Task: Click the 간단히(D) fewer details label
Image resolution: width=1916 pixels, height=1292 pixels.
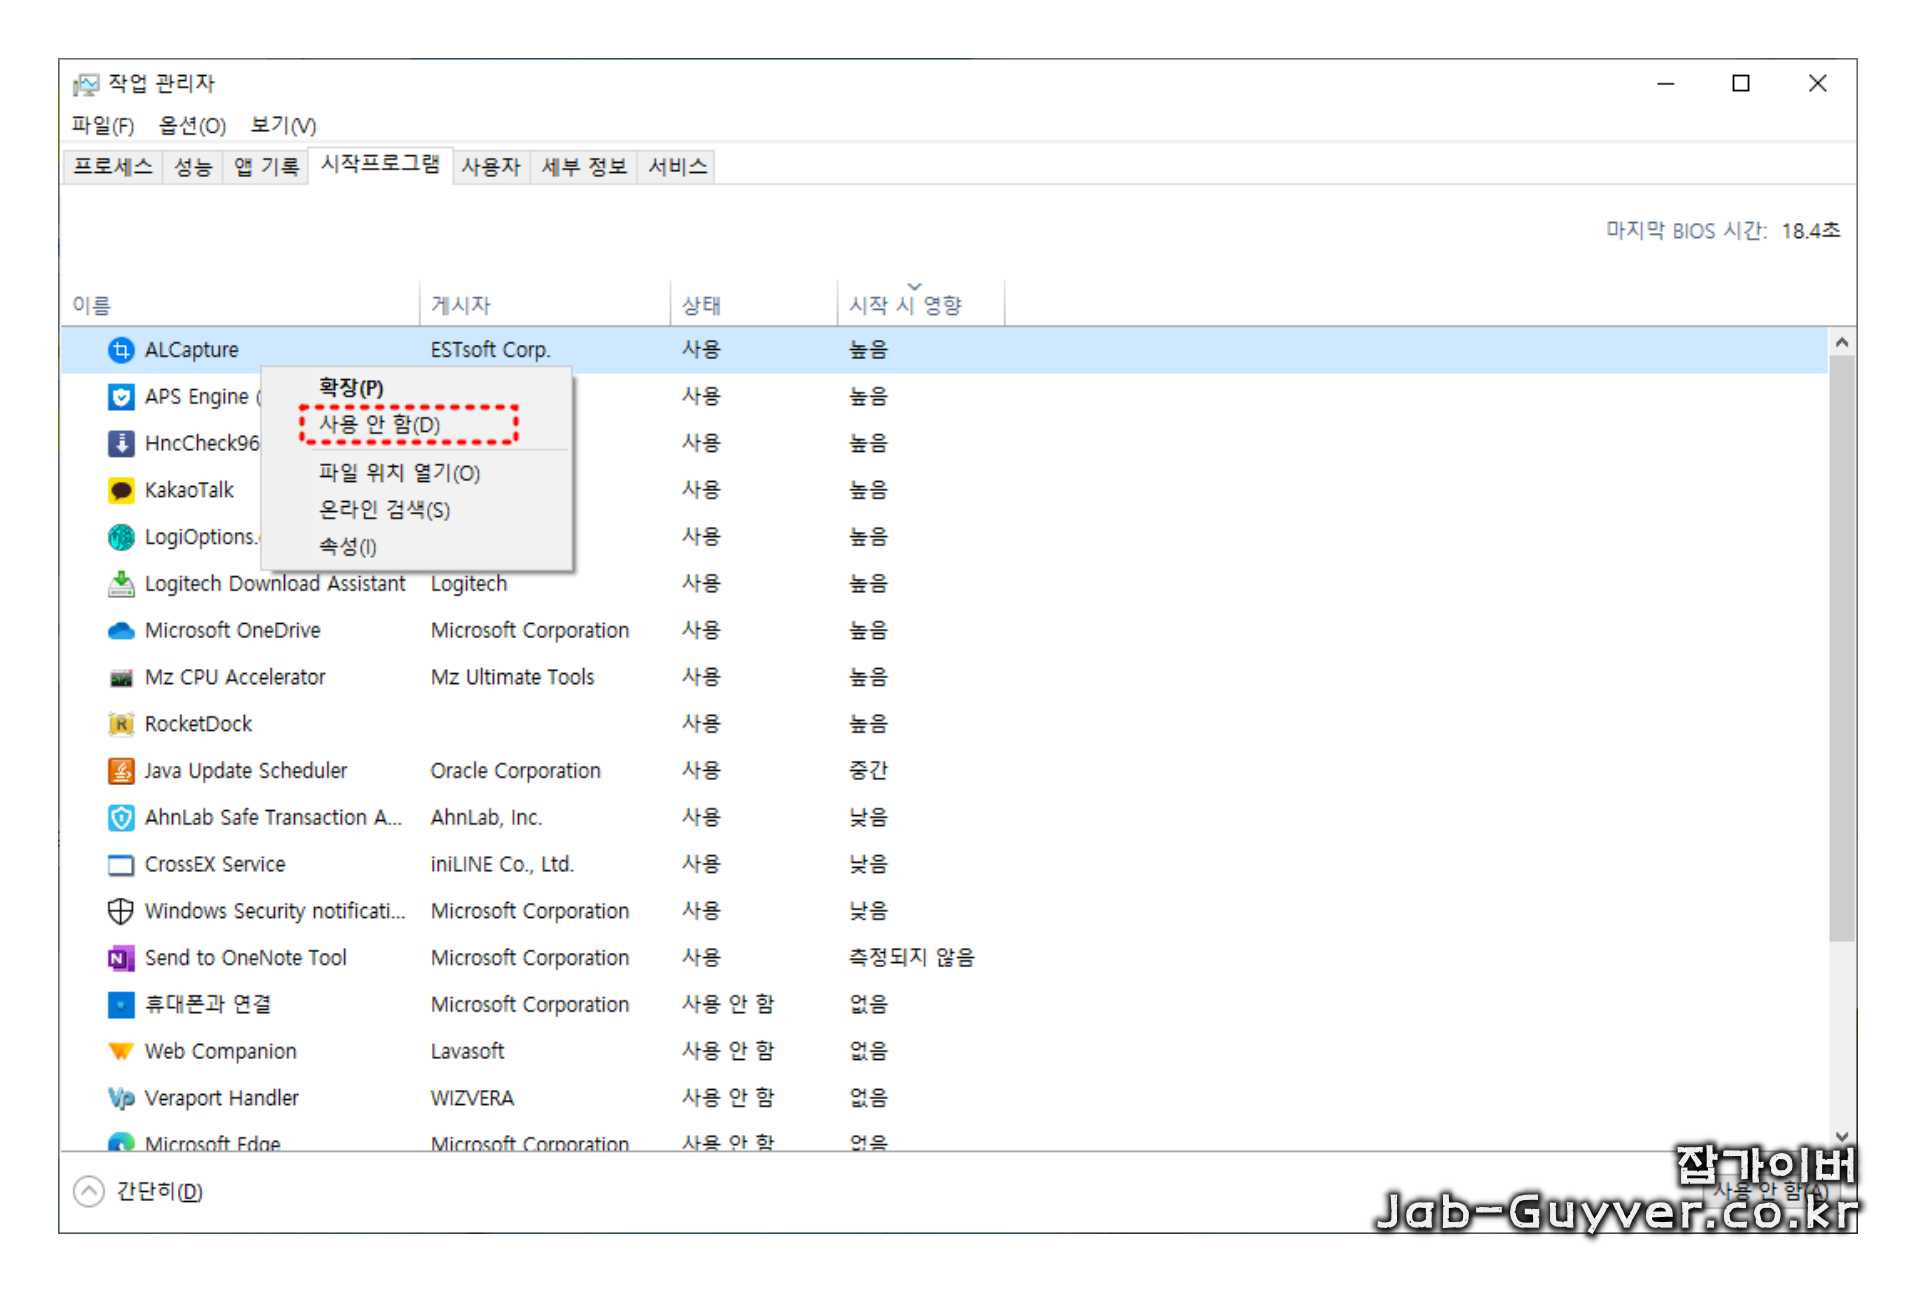Action: (x=159, y=1192)
